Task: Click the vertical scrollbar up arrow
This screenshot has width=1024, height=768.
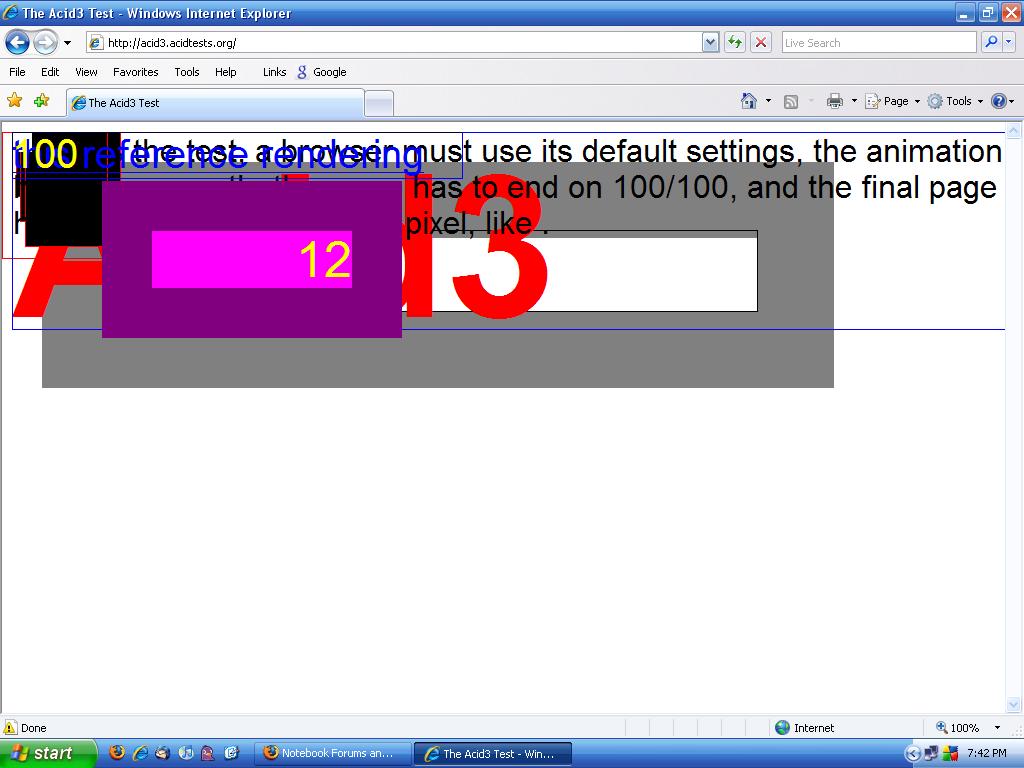Action: (1014, 131)
